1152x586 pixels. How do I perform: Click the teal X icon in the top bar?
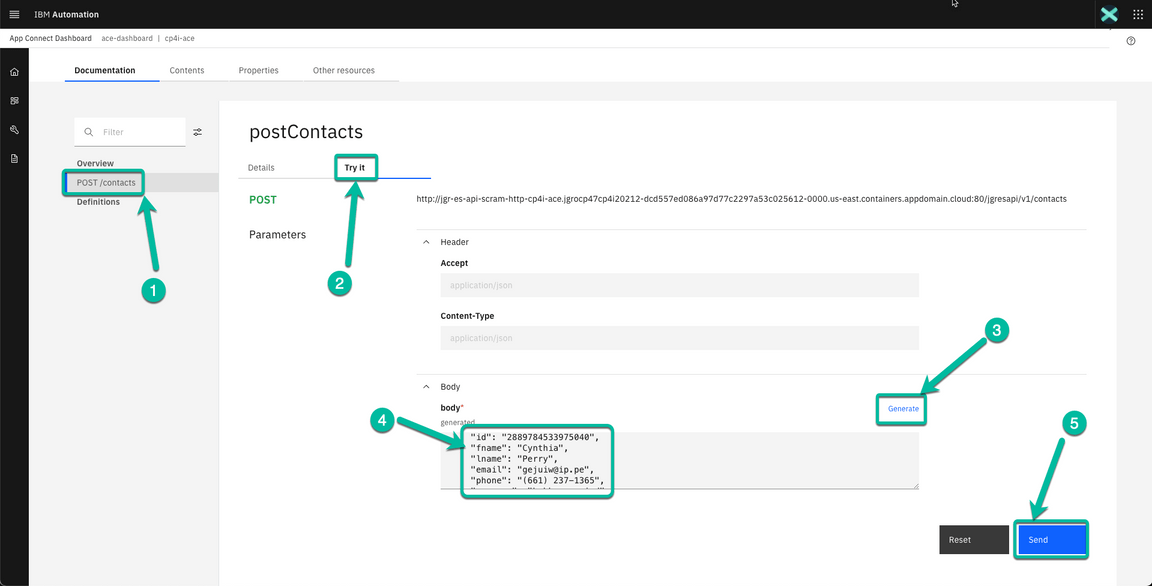pyautogui.click(x=1109, y=14)
